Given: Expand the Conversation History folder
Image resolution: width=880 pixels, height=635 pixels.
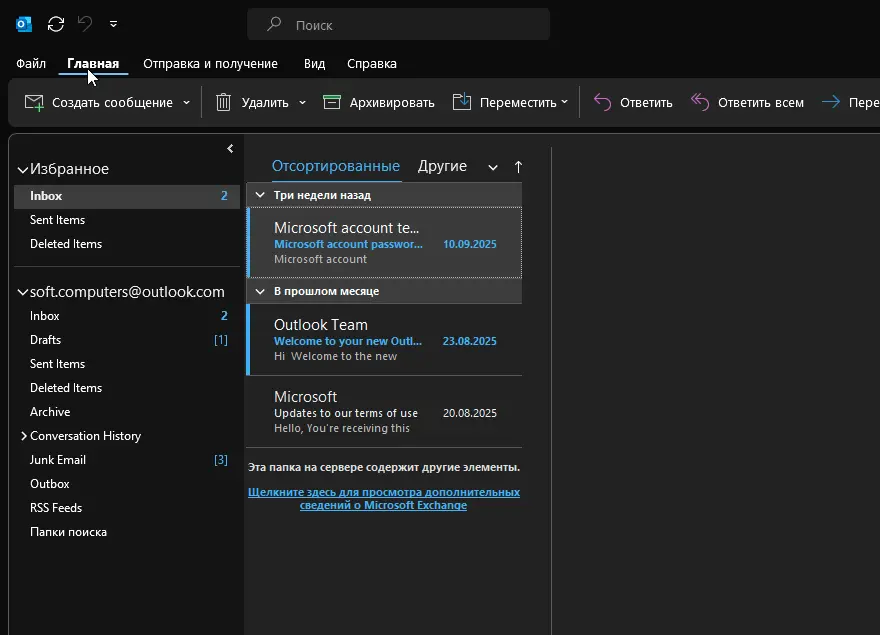Looking at the screenshot, I should (24, 436).
